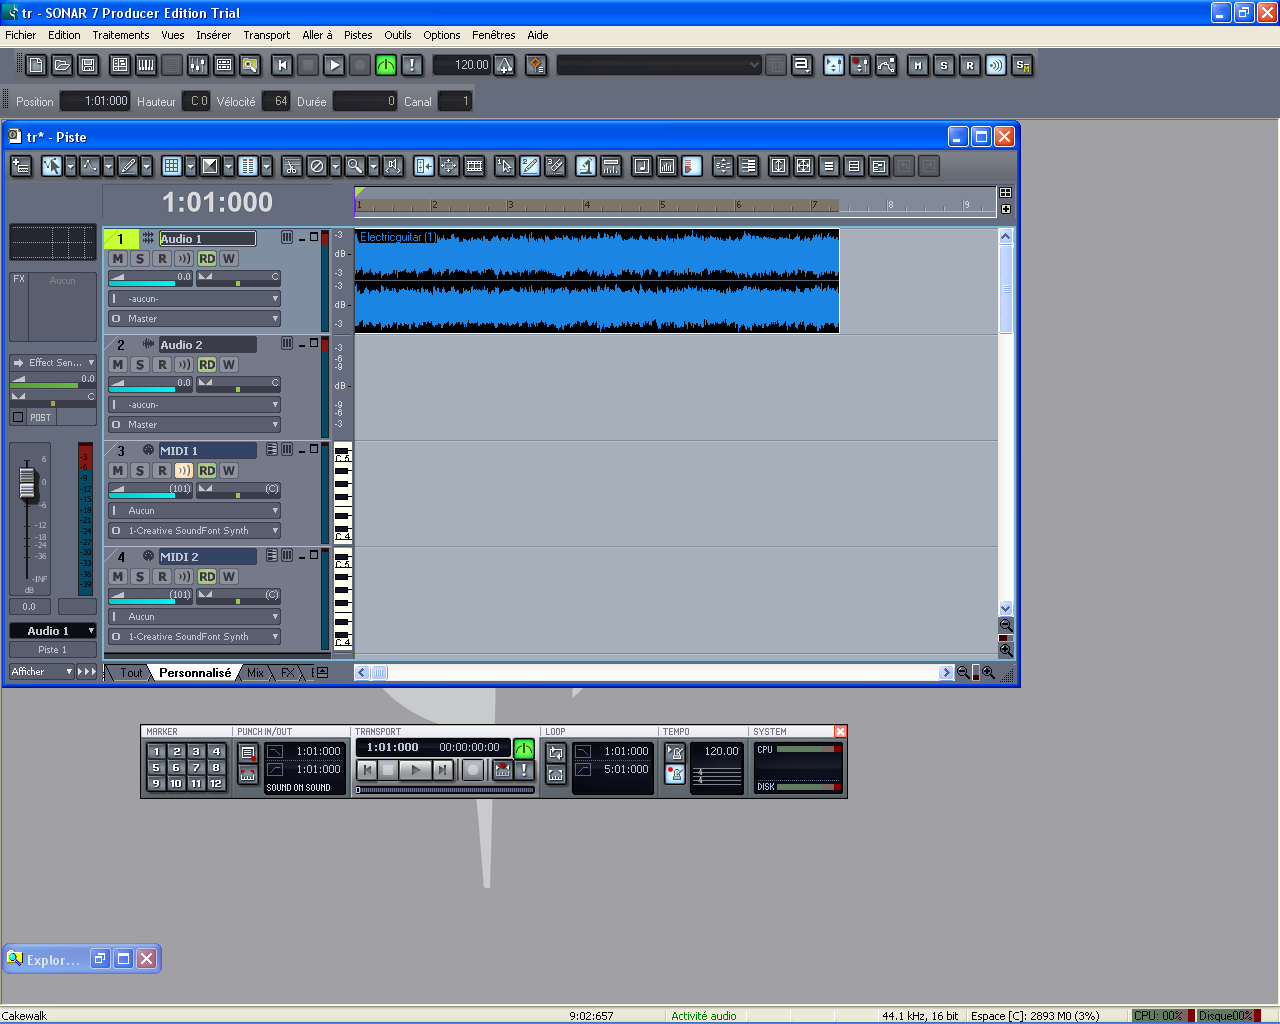Select the magnifier zoom tool in Piste toolbar

pos(354,166)
